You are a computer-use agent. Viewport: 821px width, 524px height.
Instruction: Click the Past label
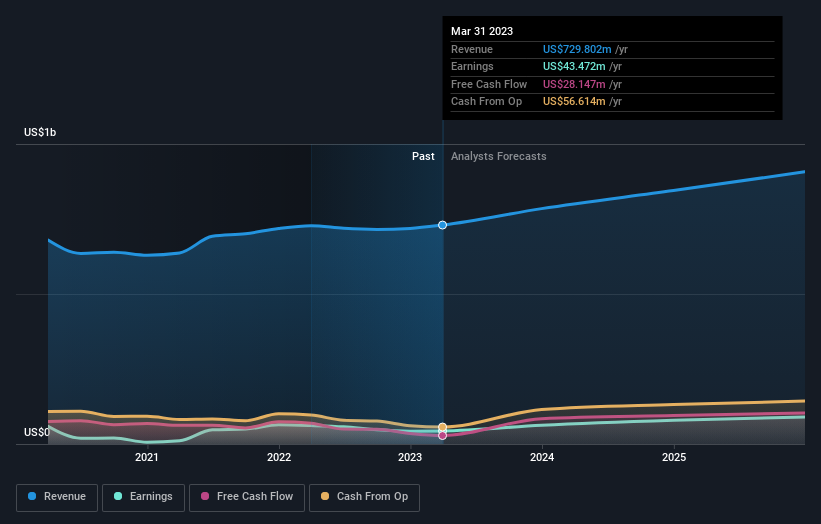[423, 157]
